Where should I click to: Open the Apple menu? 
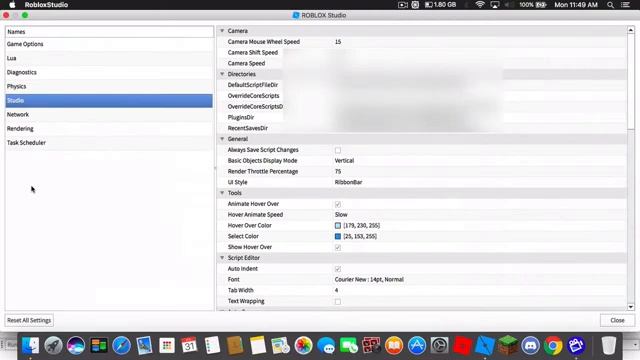pyautogui.click(x=12, y=5)
